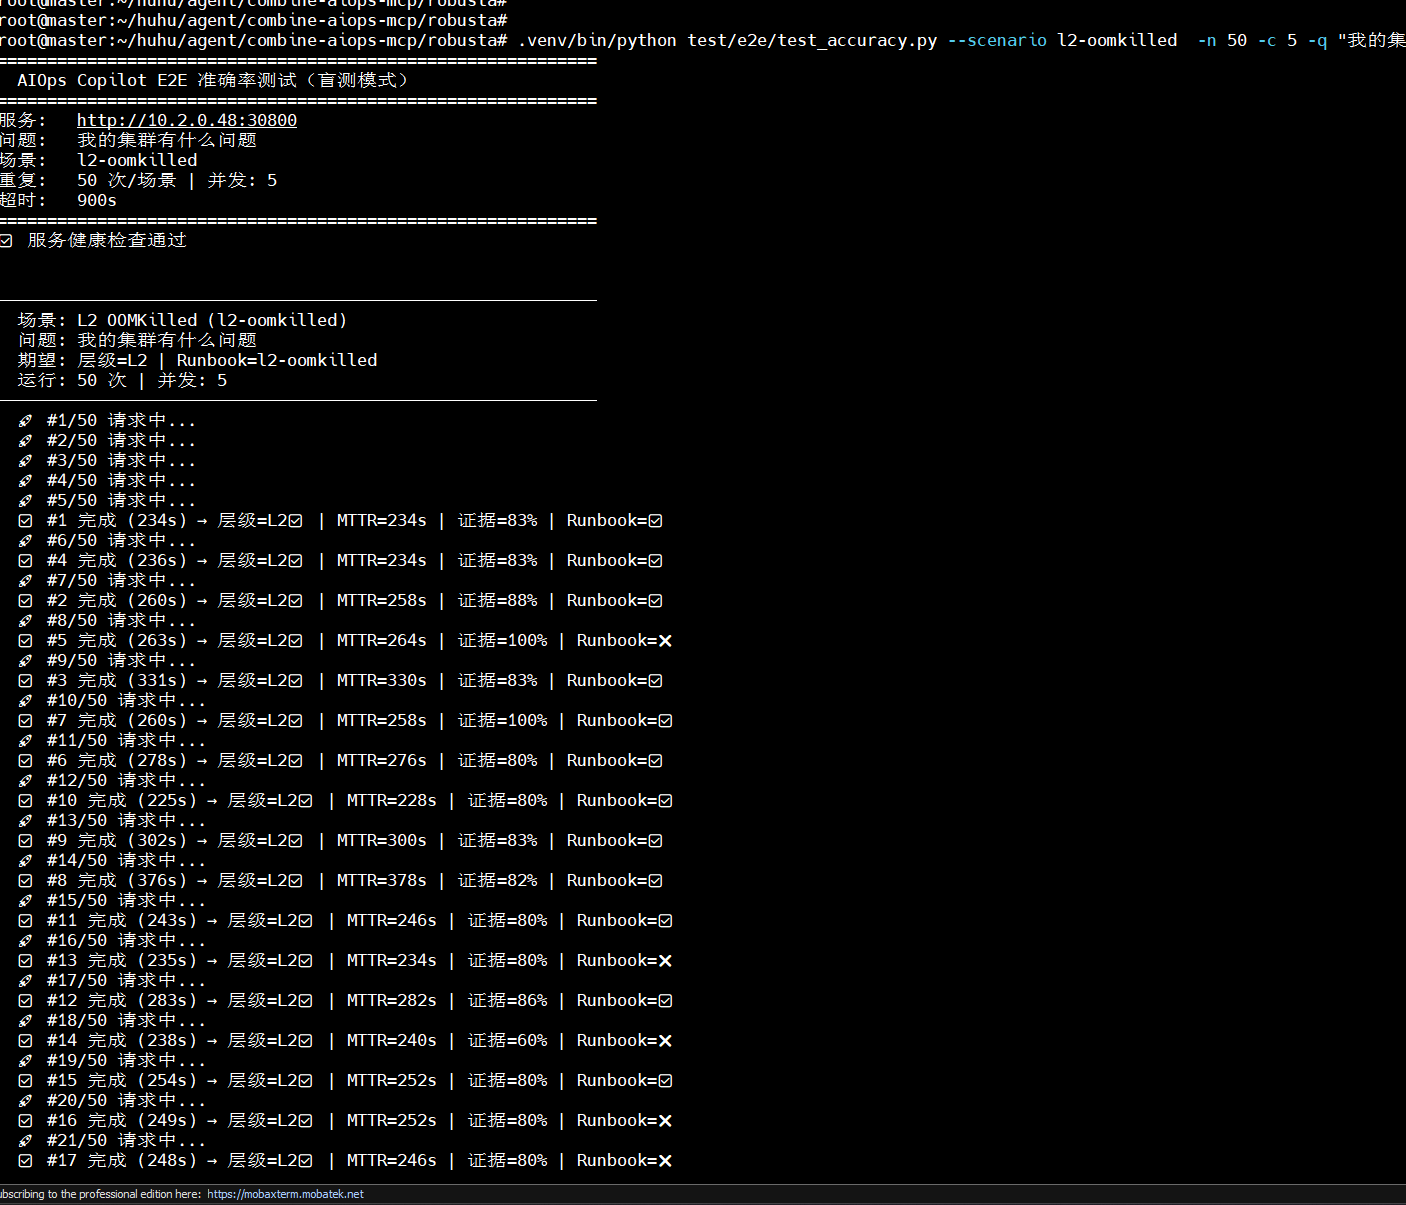This screenshot has height=1205, width=1406.
Task: Click the rocket icon beside #15/50 请求中
Action: coord(25,901)
